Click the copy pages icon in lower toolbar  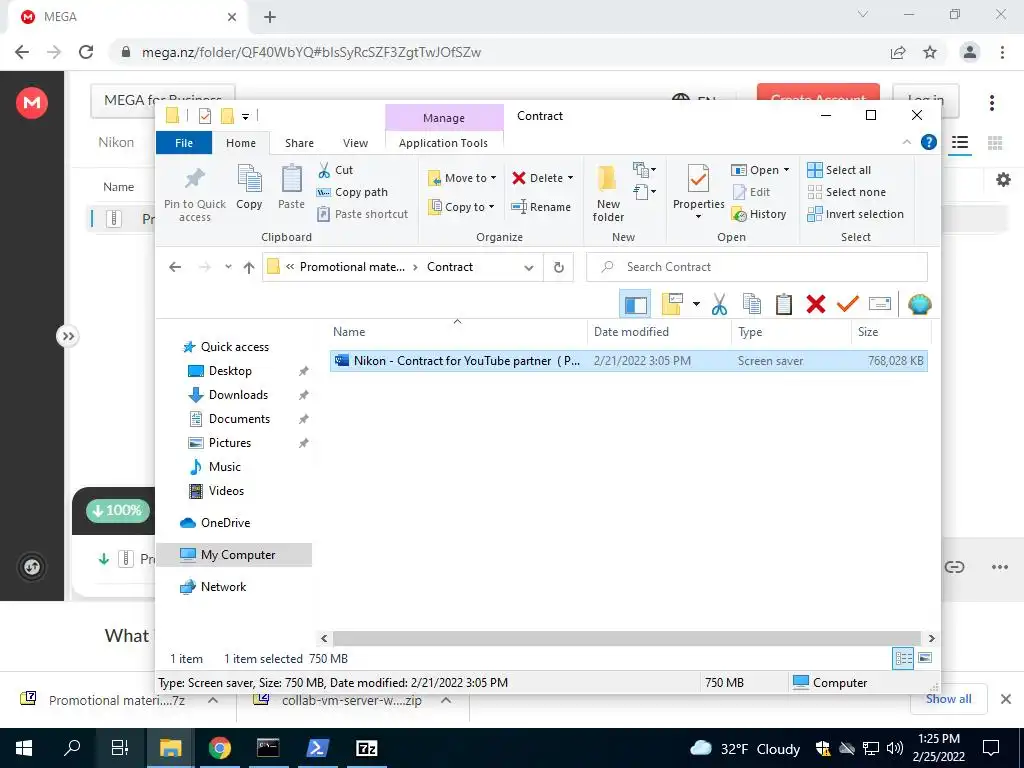tap(752, 304)
